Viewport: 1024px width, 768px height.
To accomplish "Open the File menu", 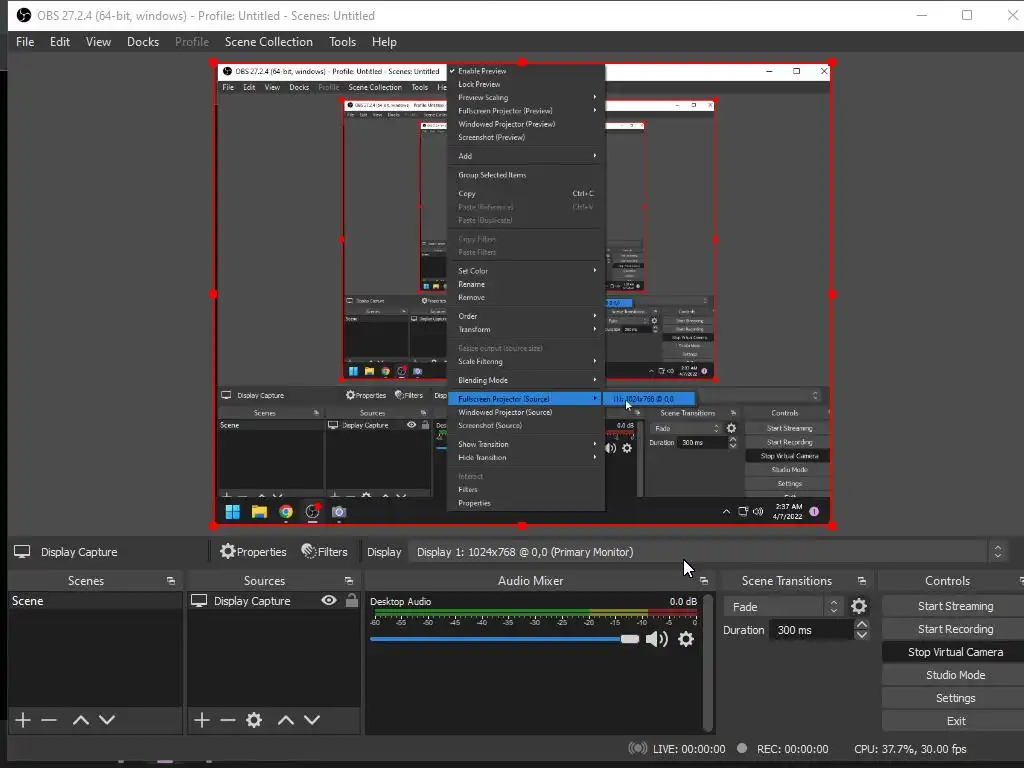I will click(x=25, y=42).
